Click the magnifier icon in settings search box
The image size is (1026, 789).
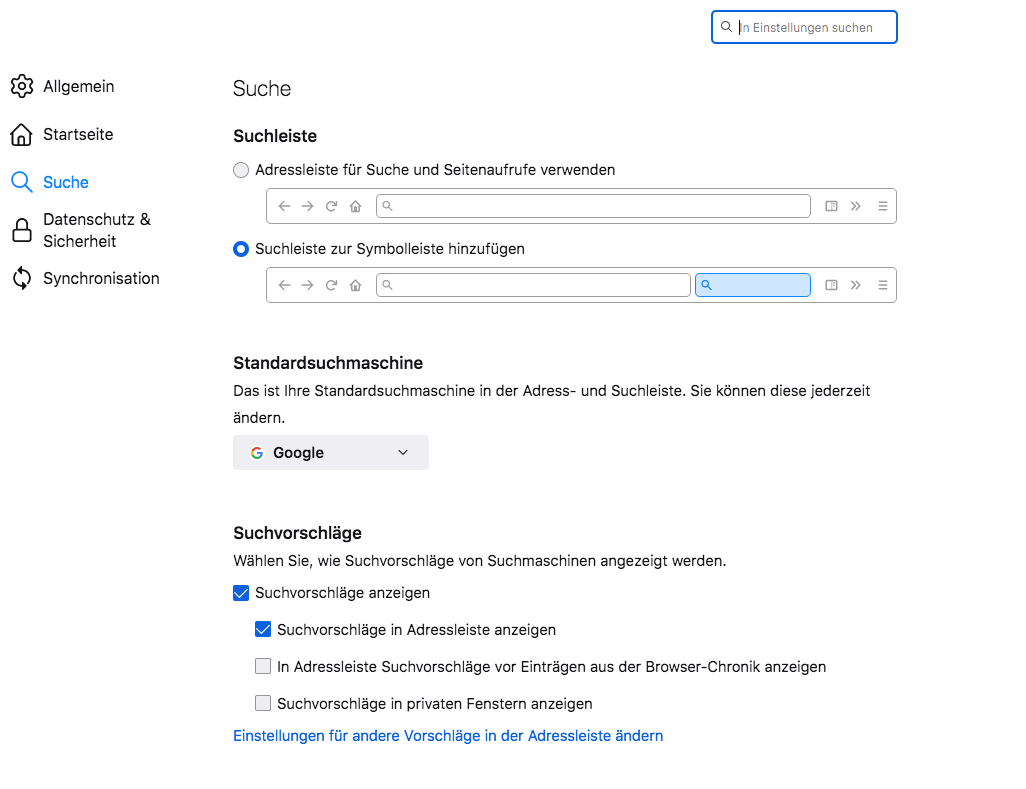(x=727, y=28)
